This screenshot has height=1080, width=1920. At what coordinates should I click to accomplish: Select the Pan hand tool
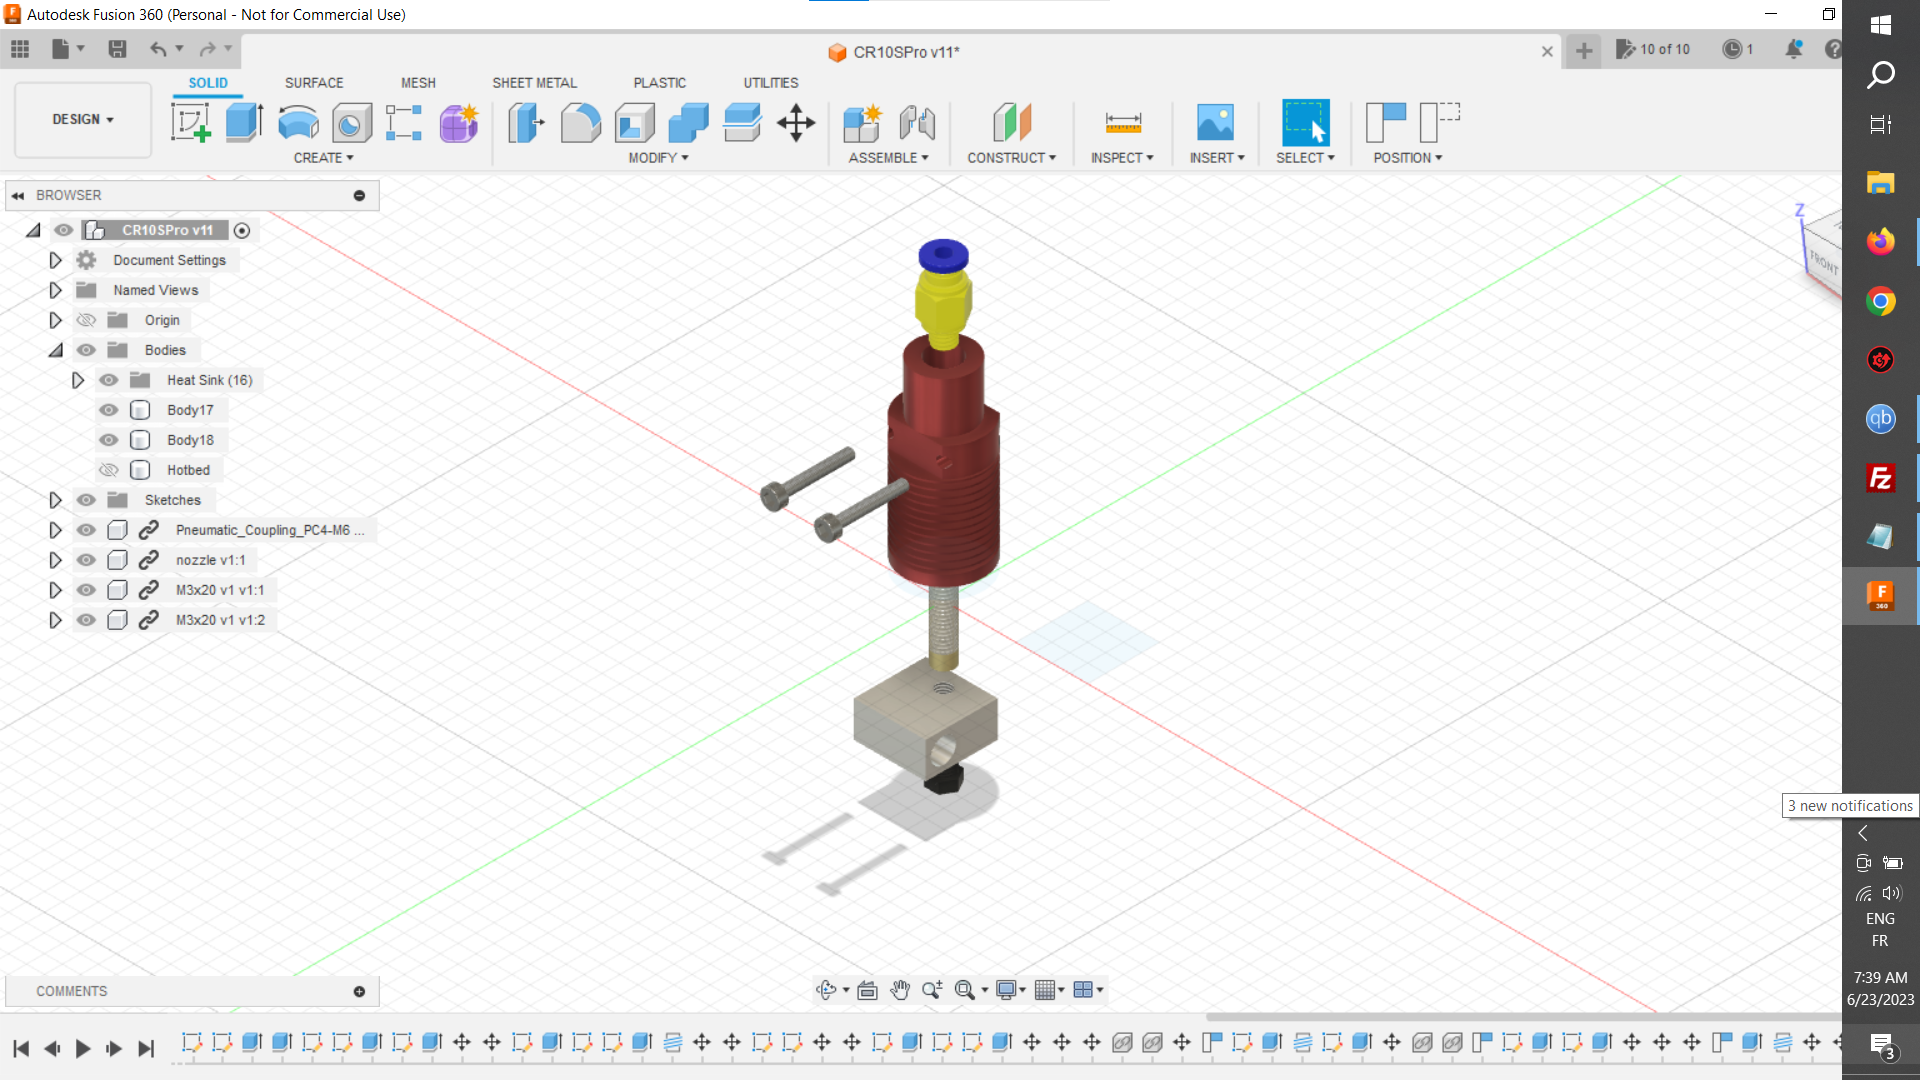(900, 990)
